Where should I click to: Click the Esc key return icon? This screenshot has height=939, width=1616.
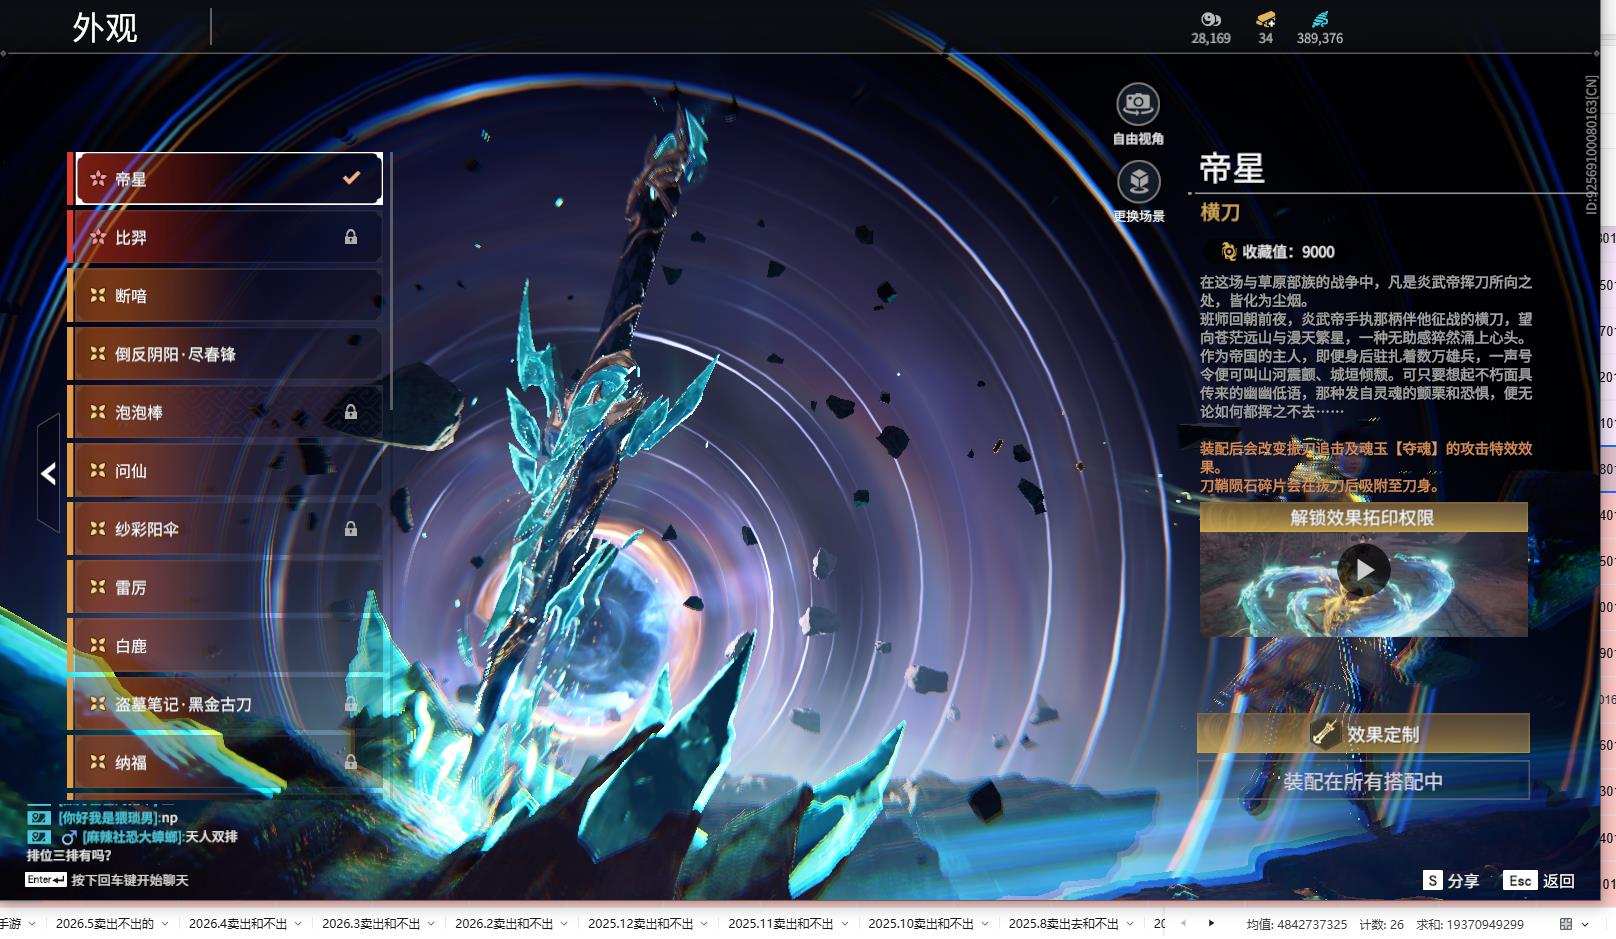pos(1520,880)
